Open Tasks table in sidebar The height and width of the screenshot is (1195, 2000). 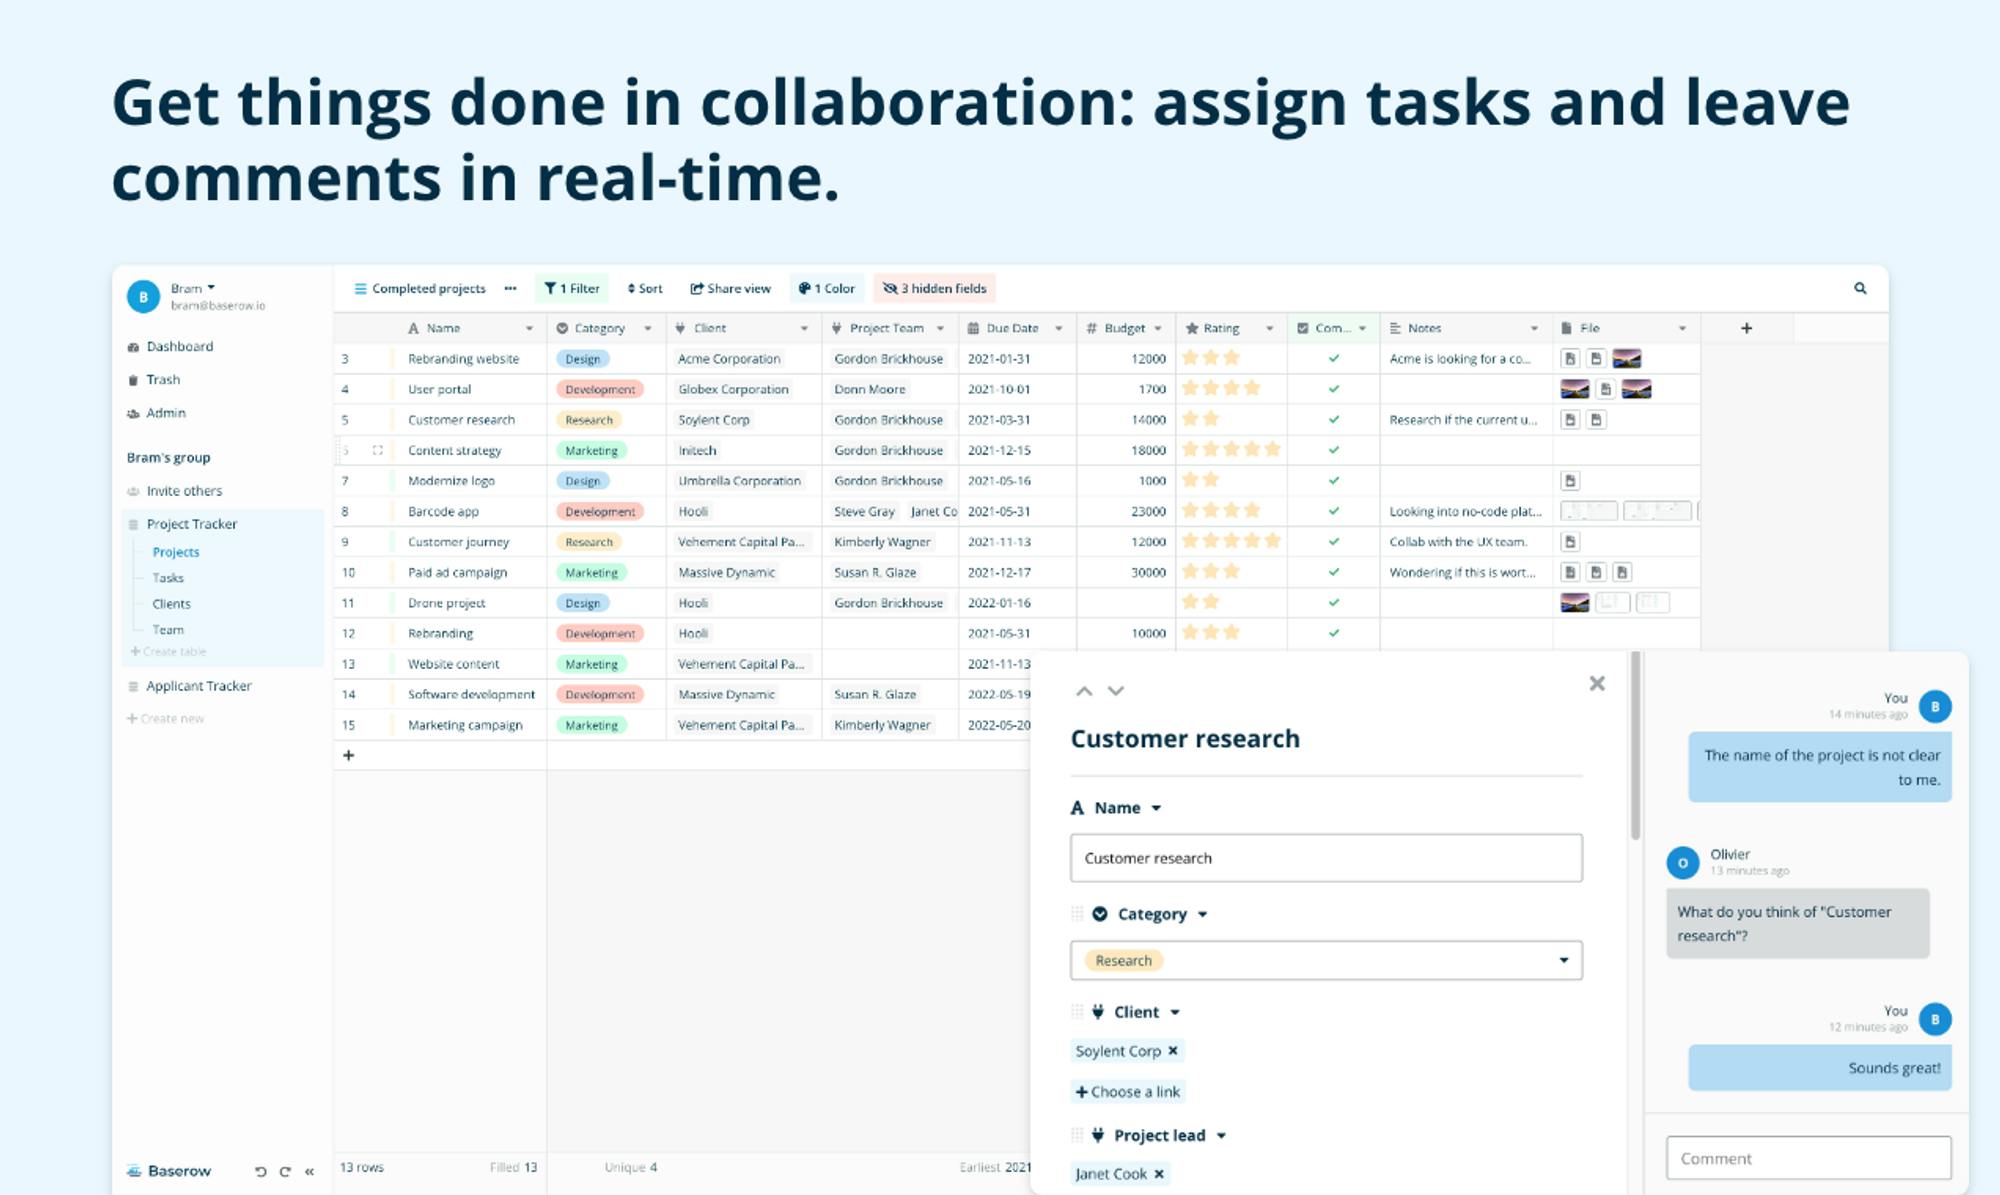tap(168, 578)
